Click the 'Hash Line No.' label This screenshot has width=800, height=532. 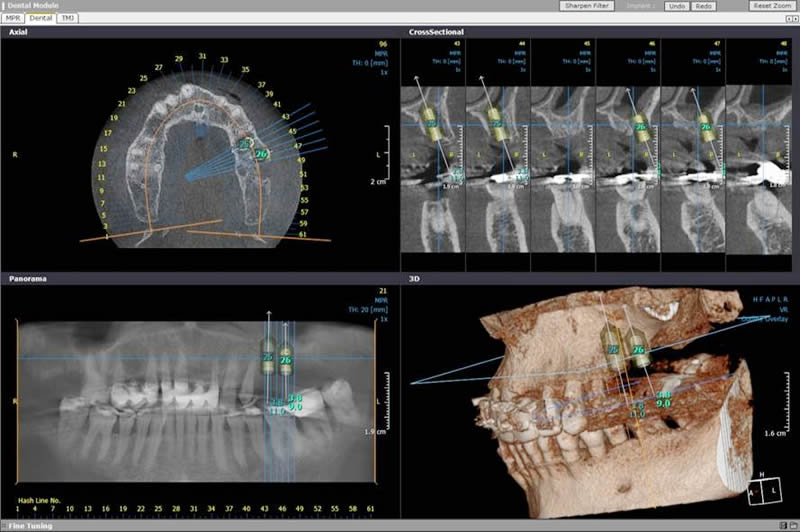[x=39, y=501]
